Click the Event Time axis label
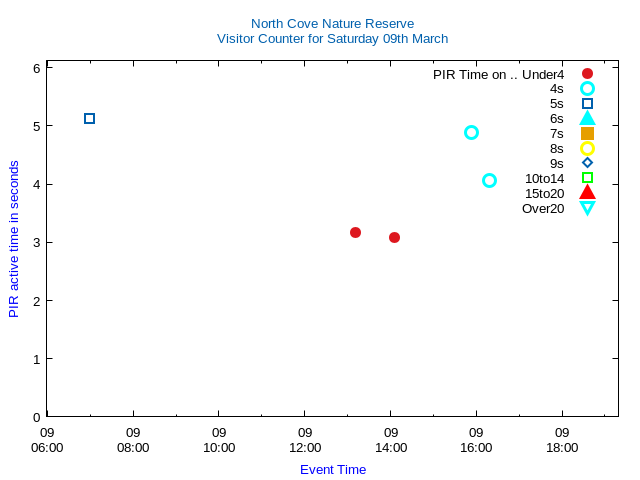Viewport: 640px width, 480px height. point(333,470)
